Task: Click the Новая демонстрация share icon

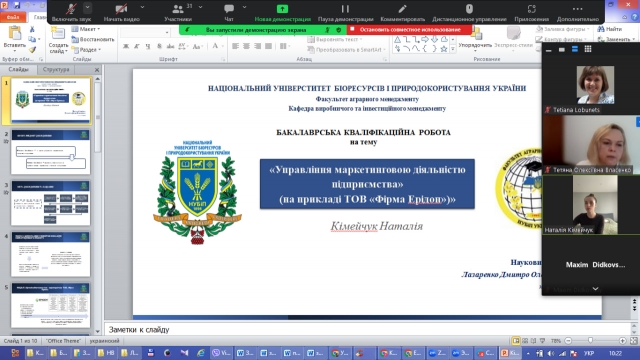Action: coord(282,9)
